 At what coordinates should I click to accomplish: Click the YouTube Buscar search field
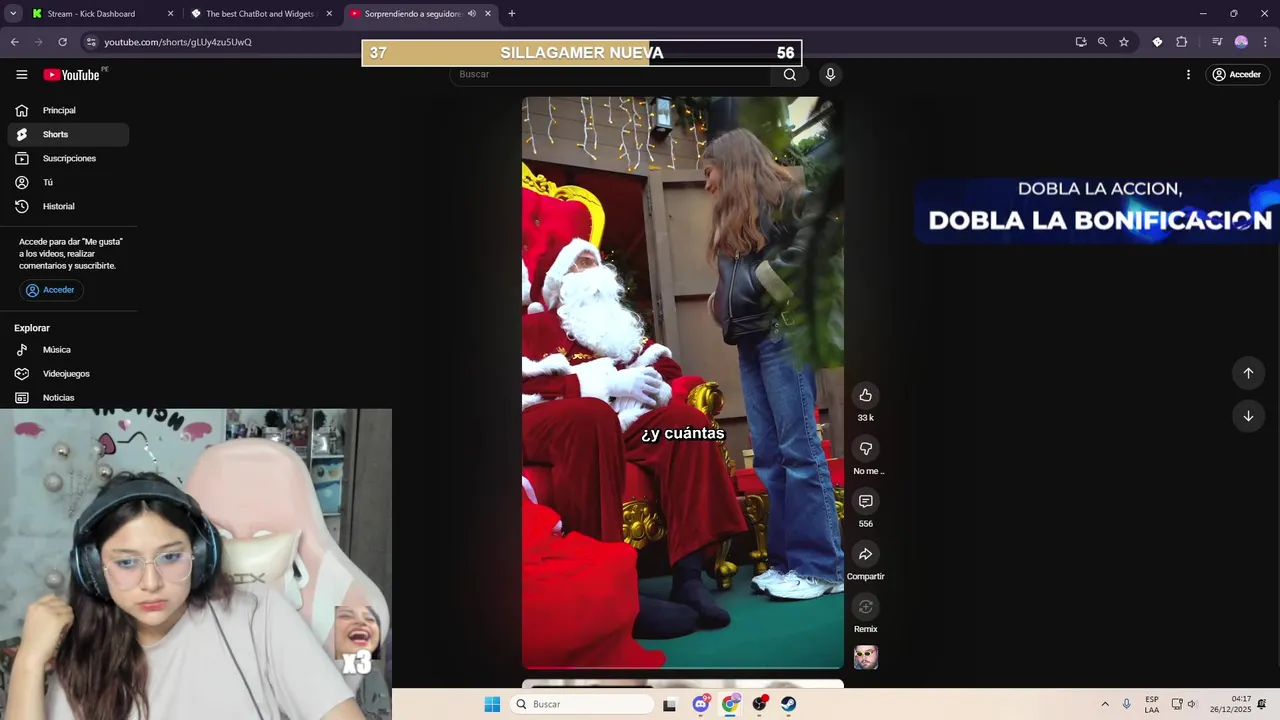[610, 74]
